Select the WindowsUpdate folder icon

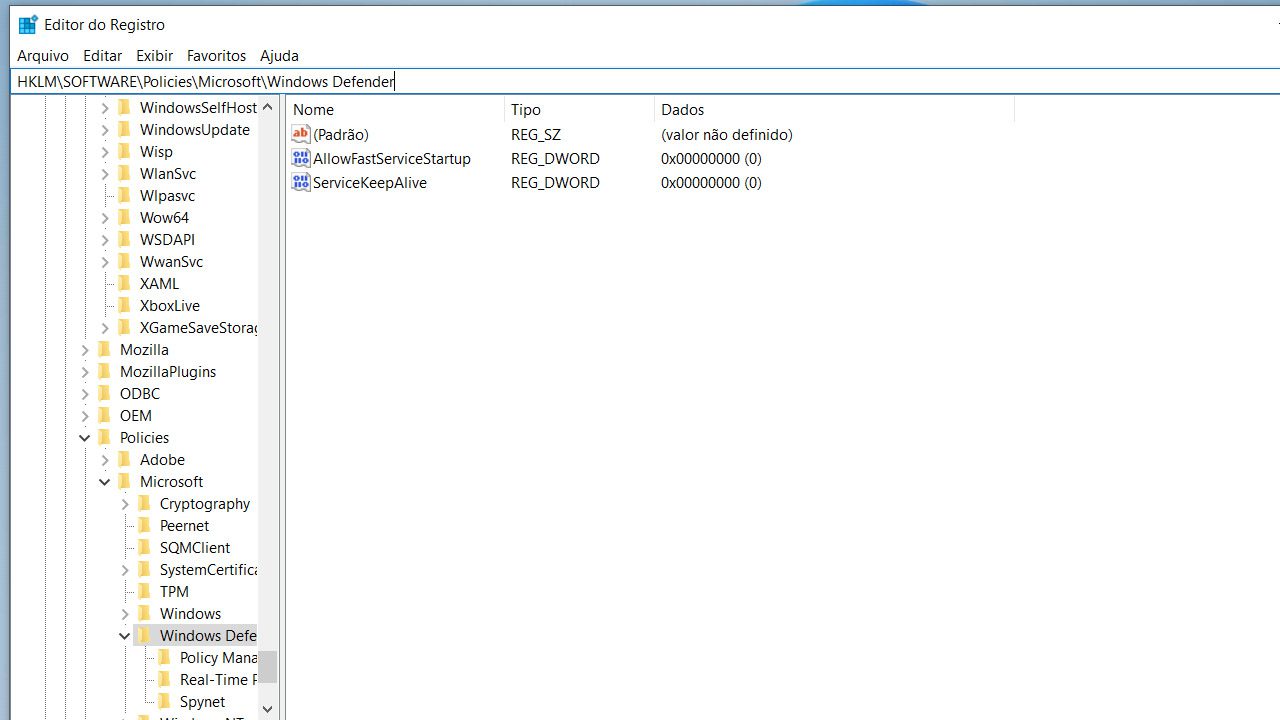tap(124, 129)
